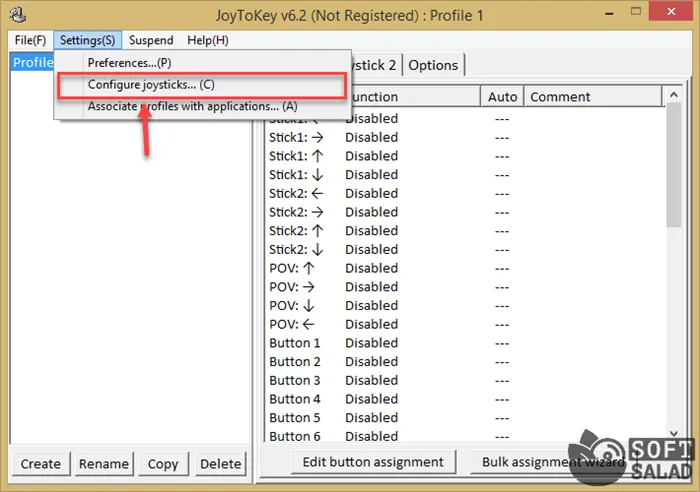Open the File(F) menu
Viewport: 700px width, 492px height.
click(x=30, y=40)
